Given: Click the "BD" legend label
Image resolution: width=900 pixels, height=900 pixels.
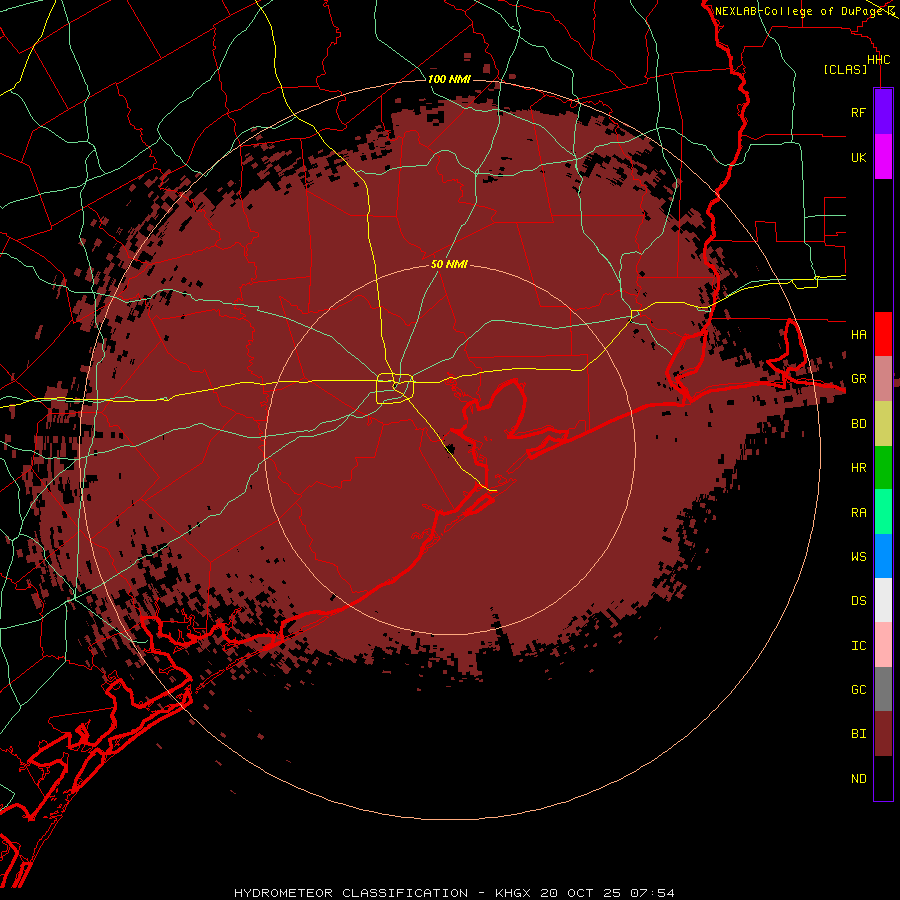Looking at the screenshot, I should [858, 424].
